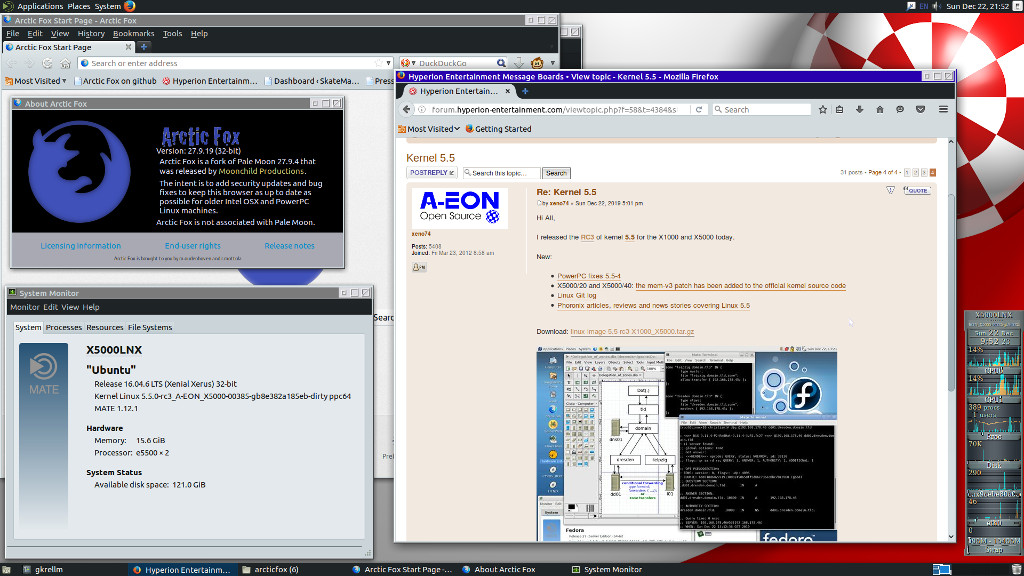Click the Pocket icon in Firefox
The image size is (1024, 576).
pyautogui.click(x=920, y=110)
